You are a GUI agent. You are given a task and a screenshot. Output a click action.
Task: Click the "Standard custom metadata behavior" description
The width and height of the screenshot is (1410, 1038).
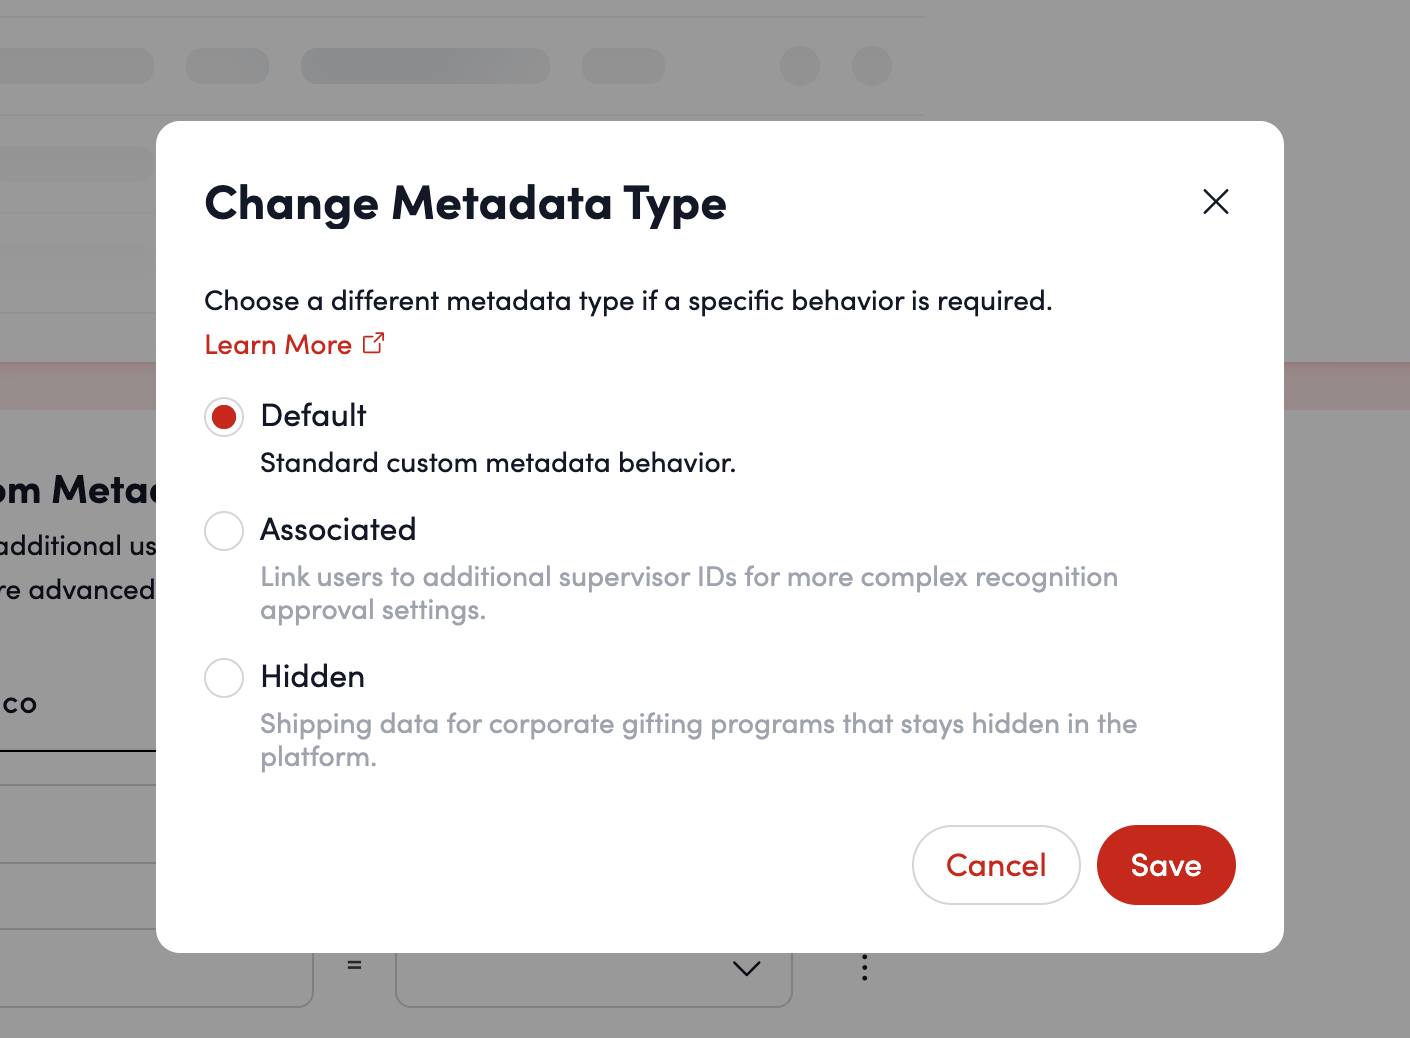[x=497, y=463]
